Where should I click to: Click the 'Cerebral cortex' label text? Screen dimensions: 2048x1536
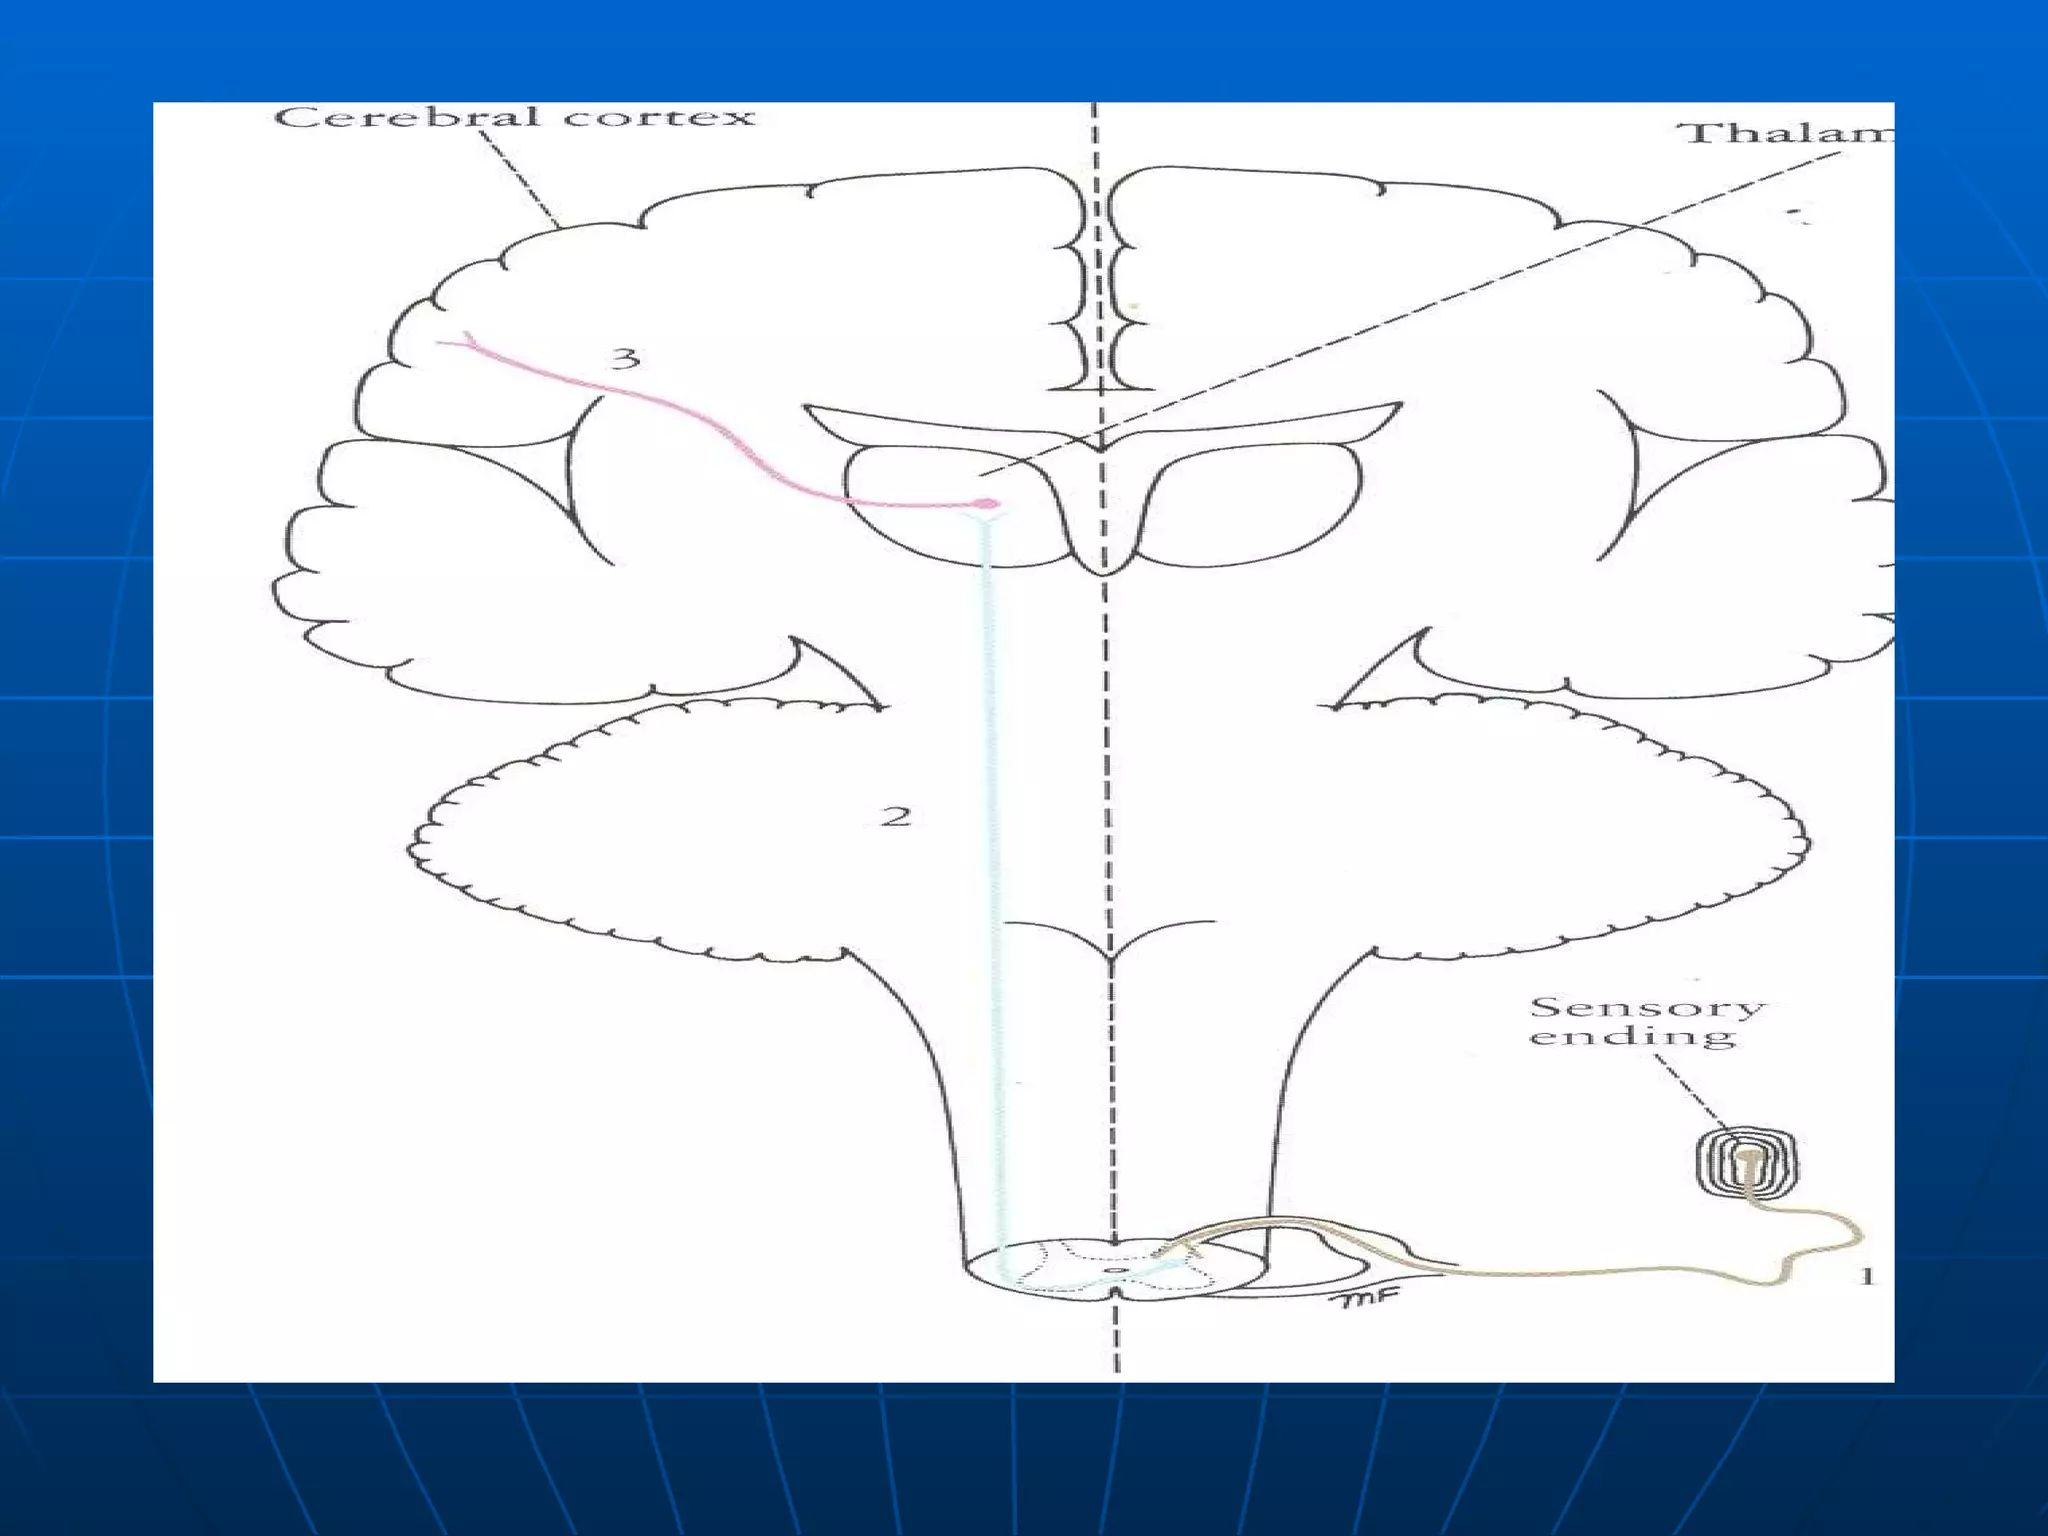[514, 117]
